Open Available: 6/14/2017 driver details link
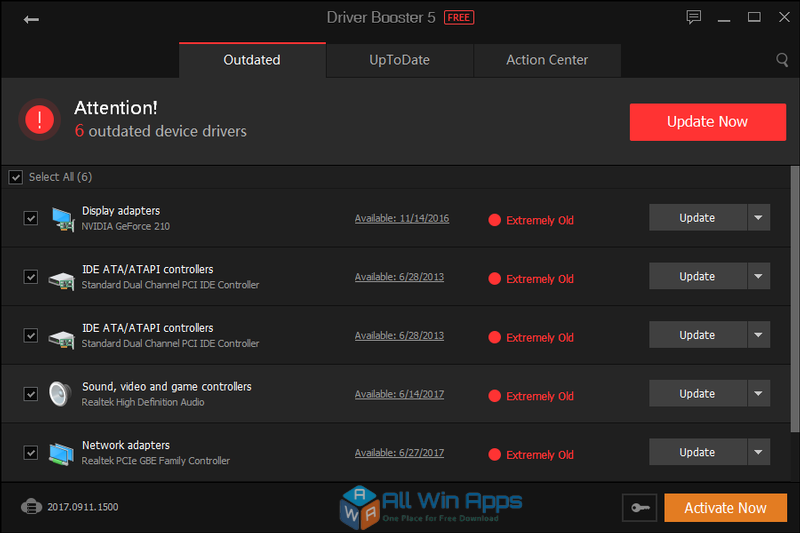Image resolution: width=800 pixels, height=533 pixels. point(399,394)
